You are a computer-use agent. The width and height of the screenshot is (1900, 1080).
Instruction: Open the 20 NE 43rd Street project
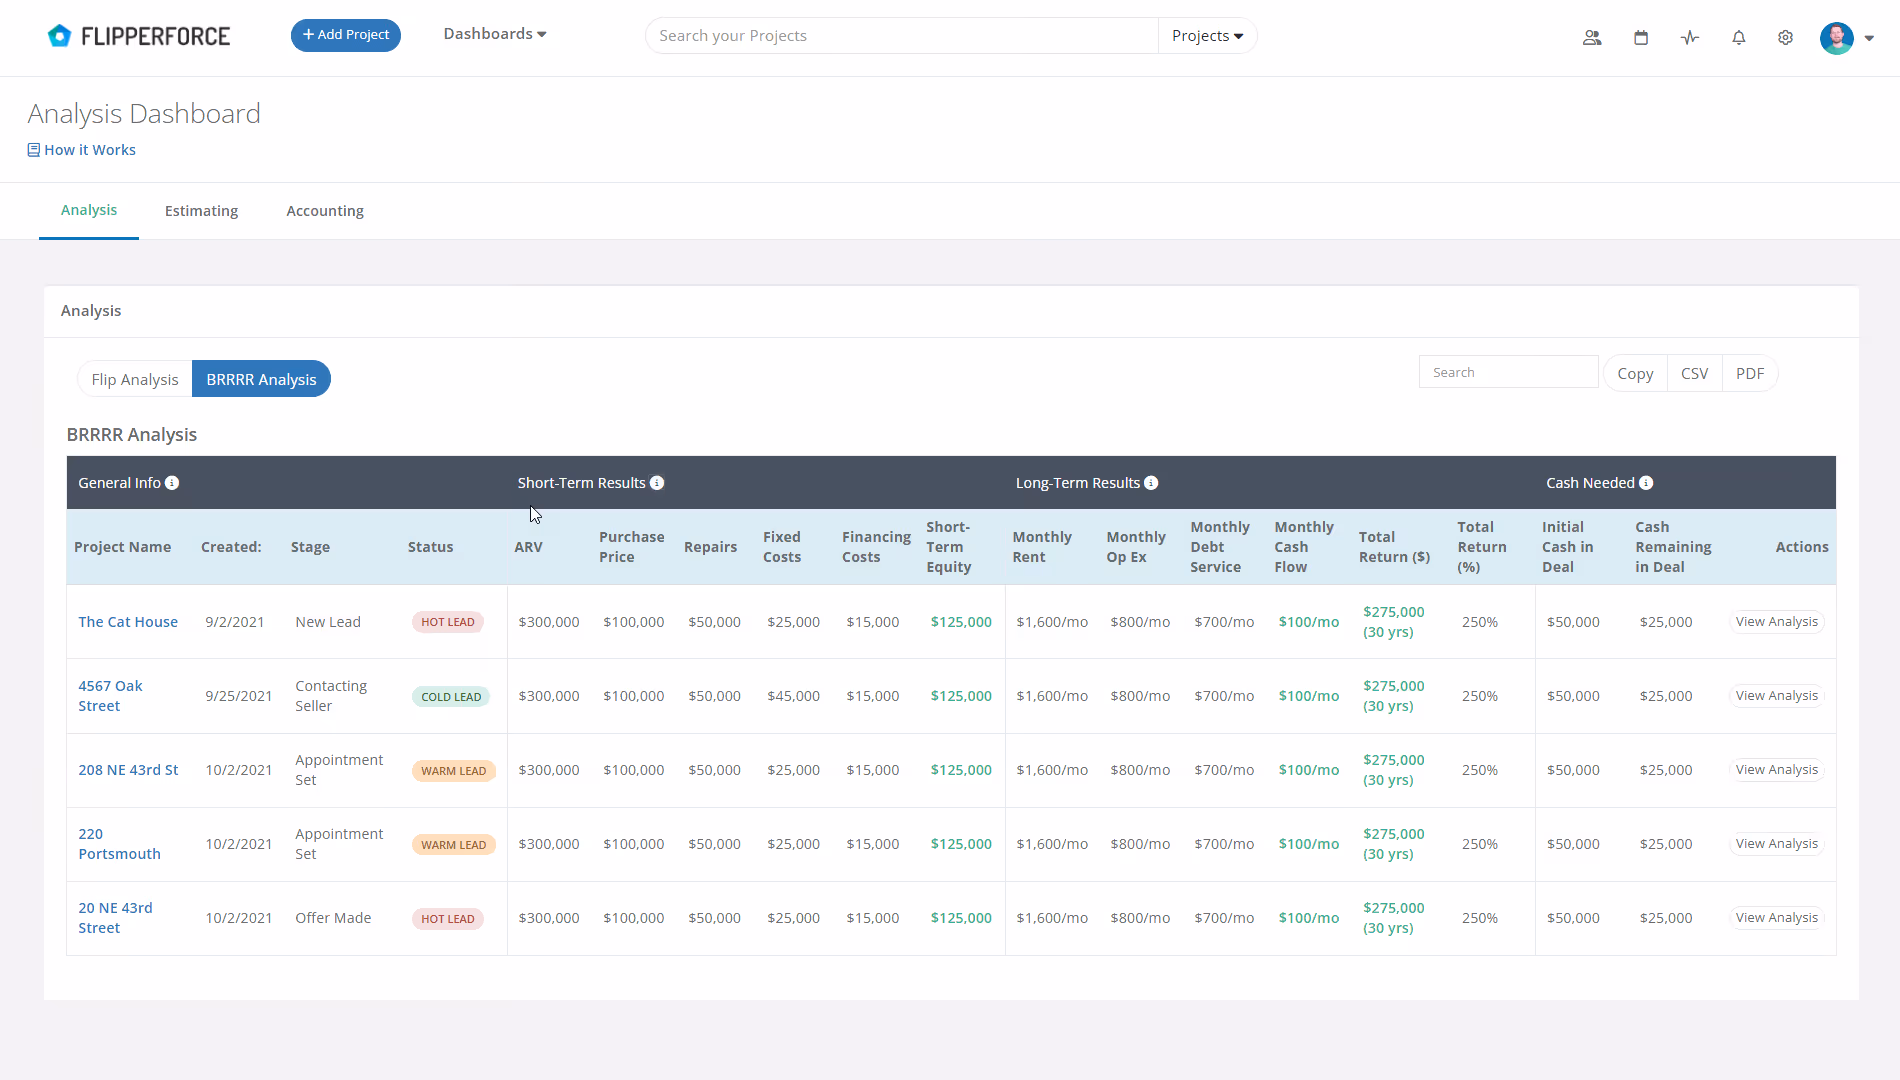(115, 918)
